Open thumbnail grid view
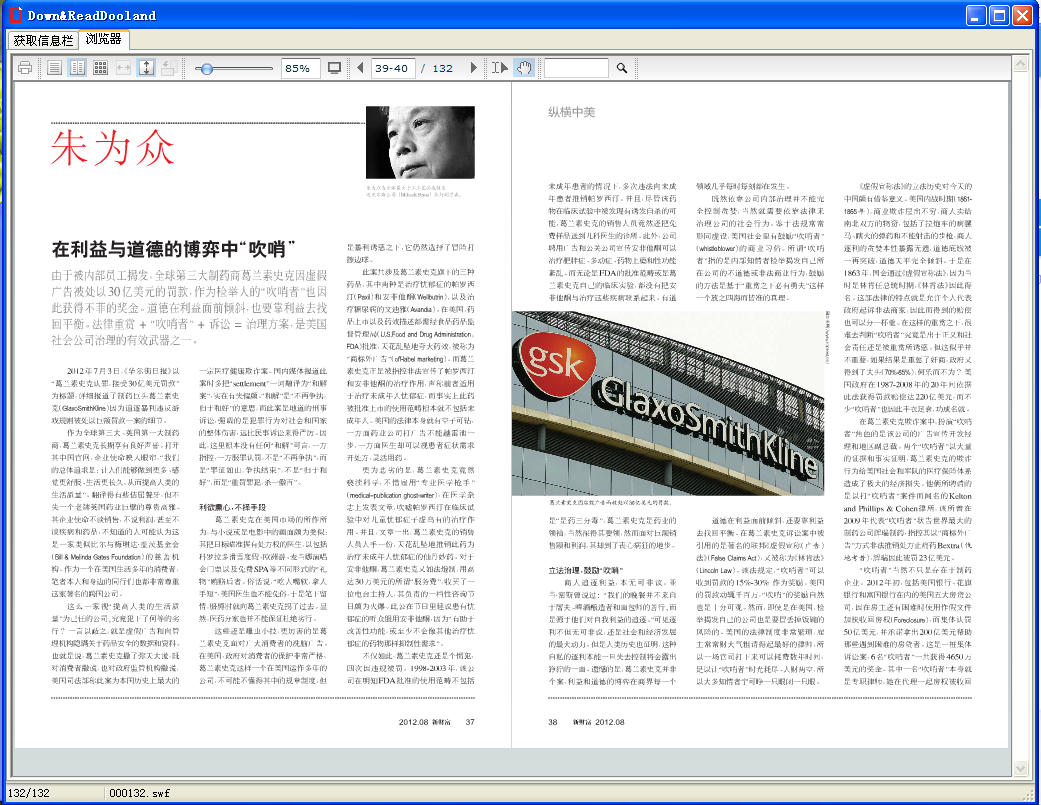1041x805 pixels. tap(100, 68)
